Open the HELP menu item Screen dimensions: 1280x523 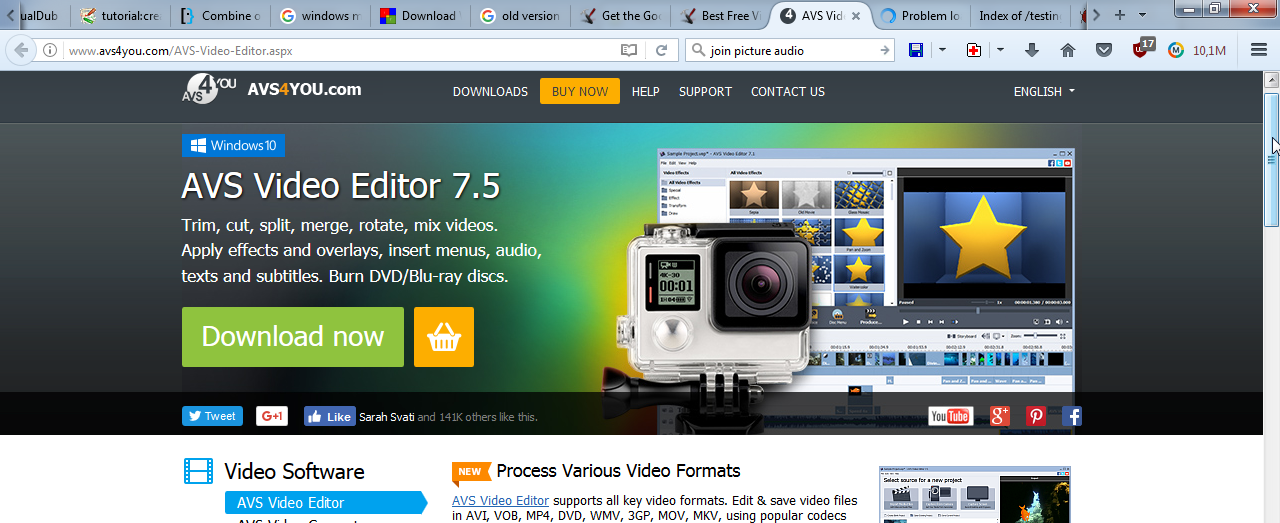(646, 91)
